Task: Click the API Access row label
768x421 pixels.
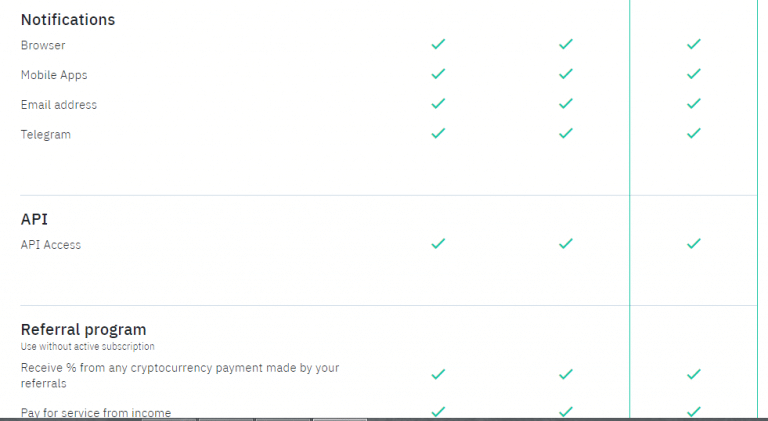Action: coord(51,245)
